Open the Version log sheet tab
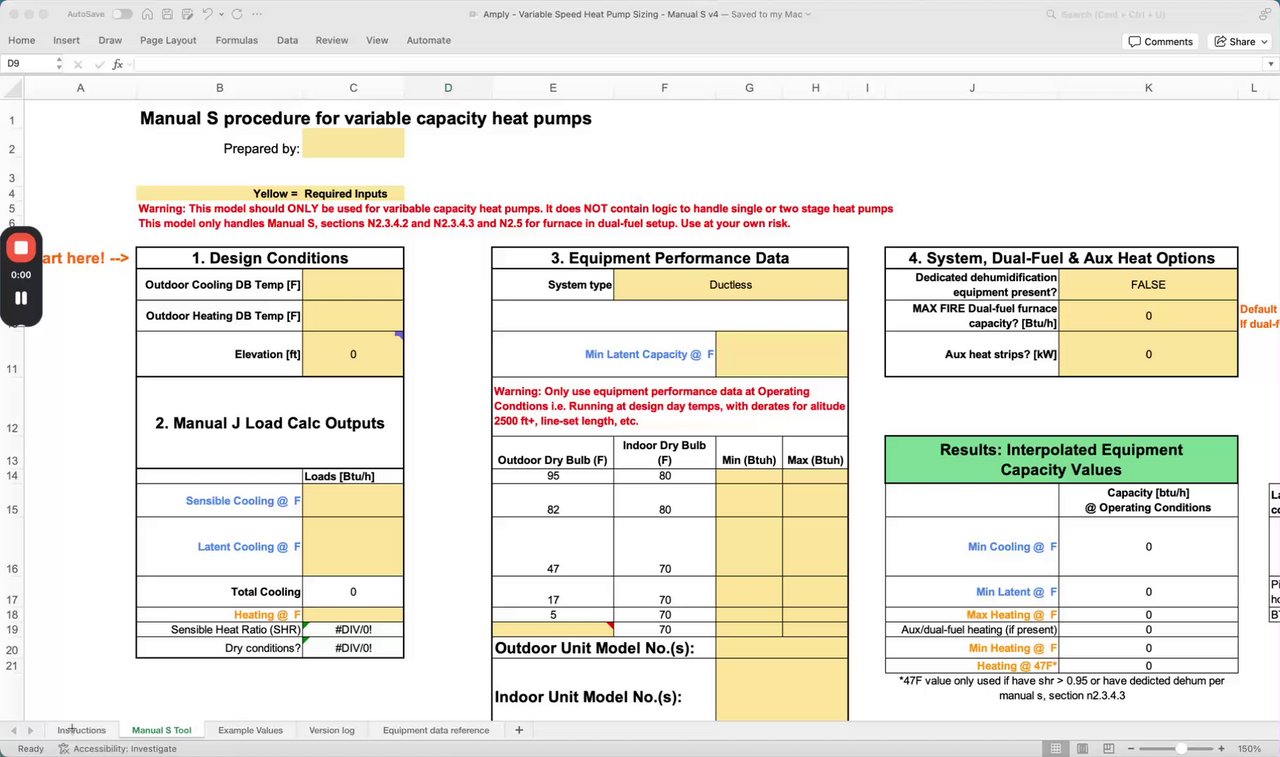 (x=331, y=730)
